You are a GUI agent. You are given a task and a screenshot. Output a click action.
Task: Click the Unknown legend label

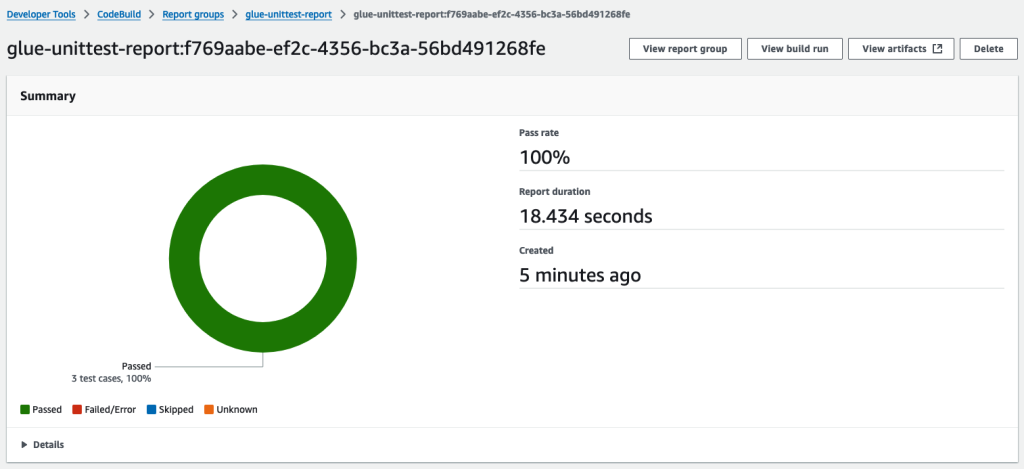tap(237, 410)
